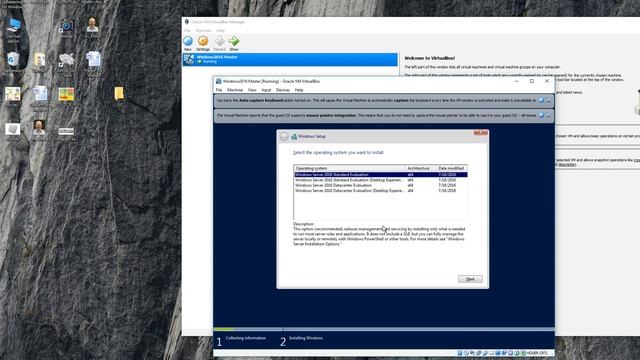Click the Date modified column header

click(x=451, y=168)
